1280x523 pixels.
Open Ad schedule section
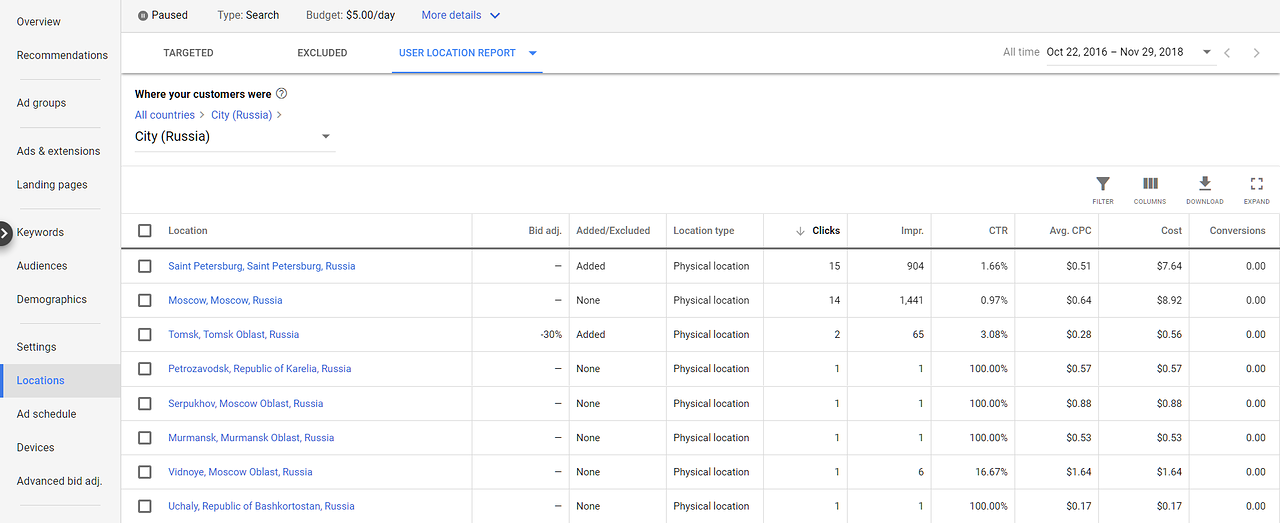46,414
